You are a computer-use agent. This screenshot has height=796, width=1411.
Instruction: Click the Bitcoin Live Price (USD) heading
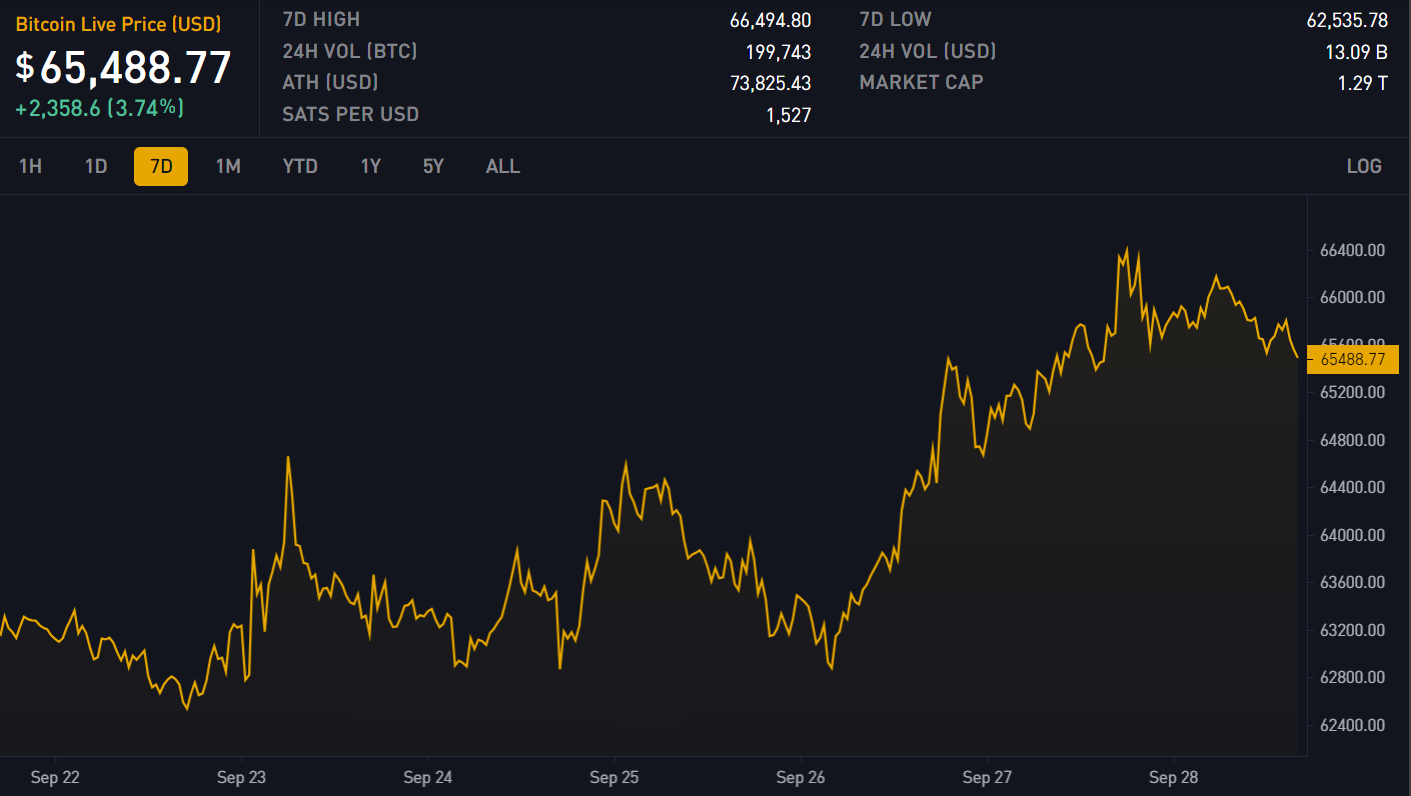(118, 24)
